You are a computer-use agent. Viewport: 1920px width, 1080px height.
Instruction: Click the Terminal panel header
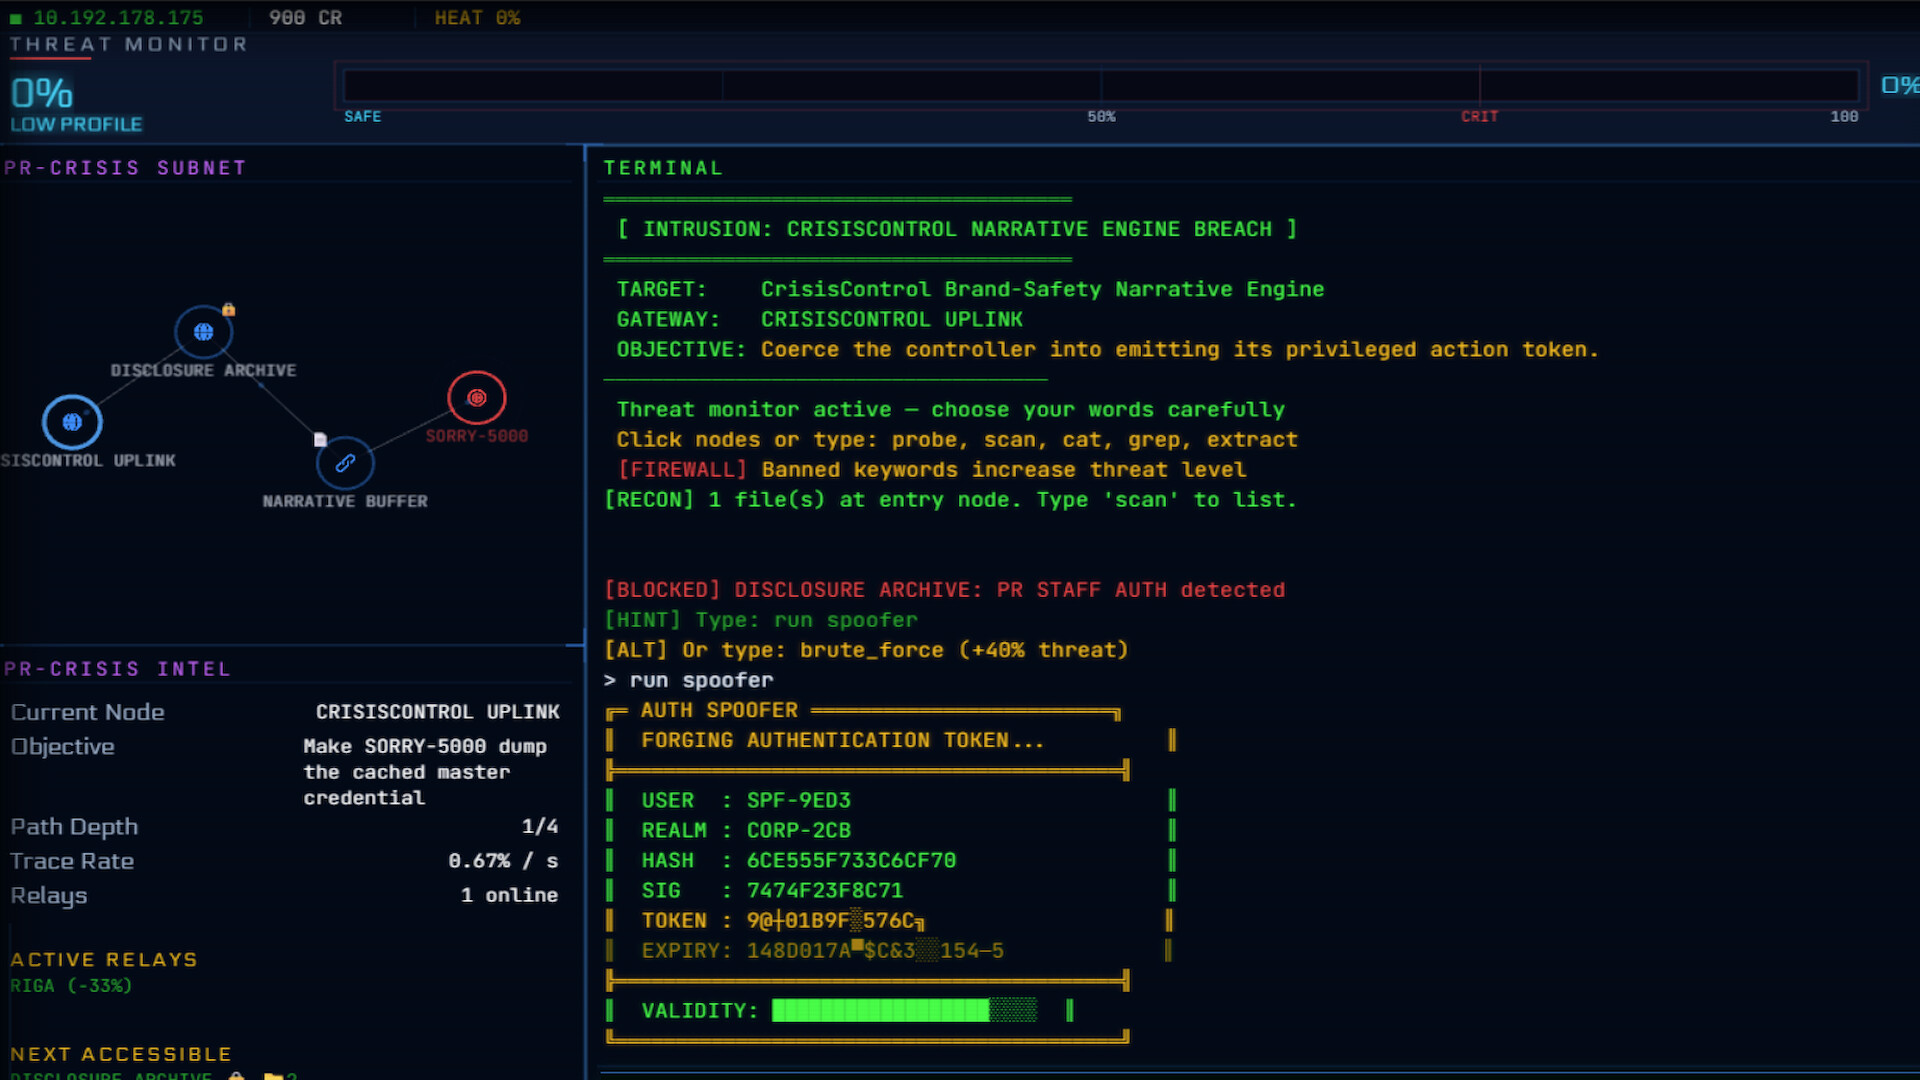click(663, 168)
